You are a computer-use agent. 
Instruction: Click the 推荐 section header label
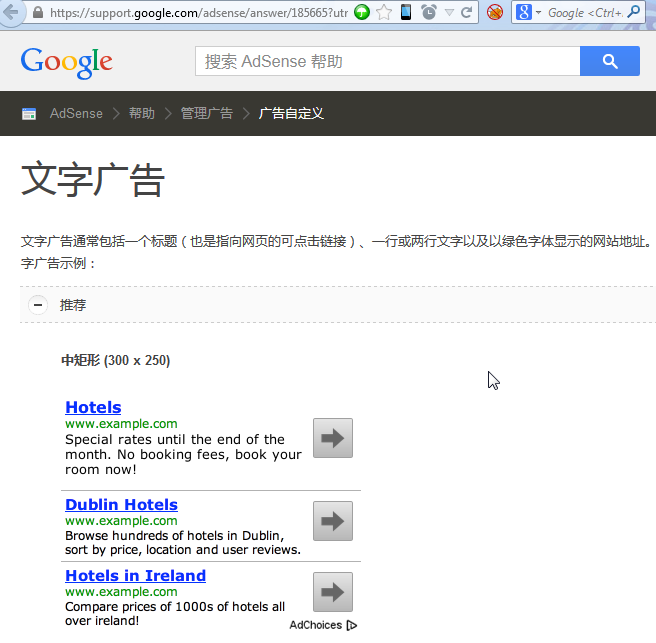(x=73, y=305)
